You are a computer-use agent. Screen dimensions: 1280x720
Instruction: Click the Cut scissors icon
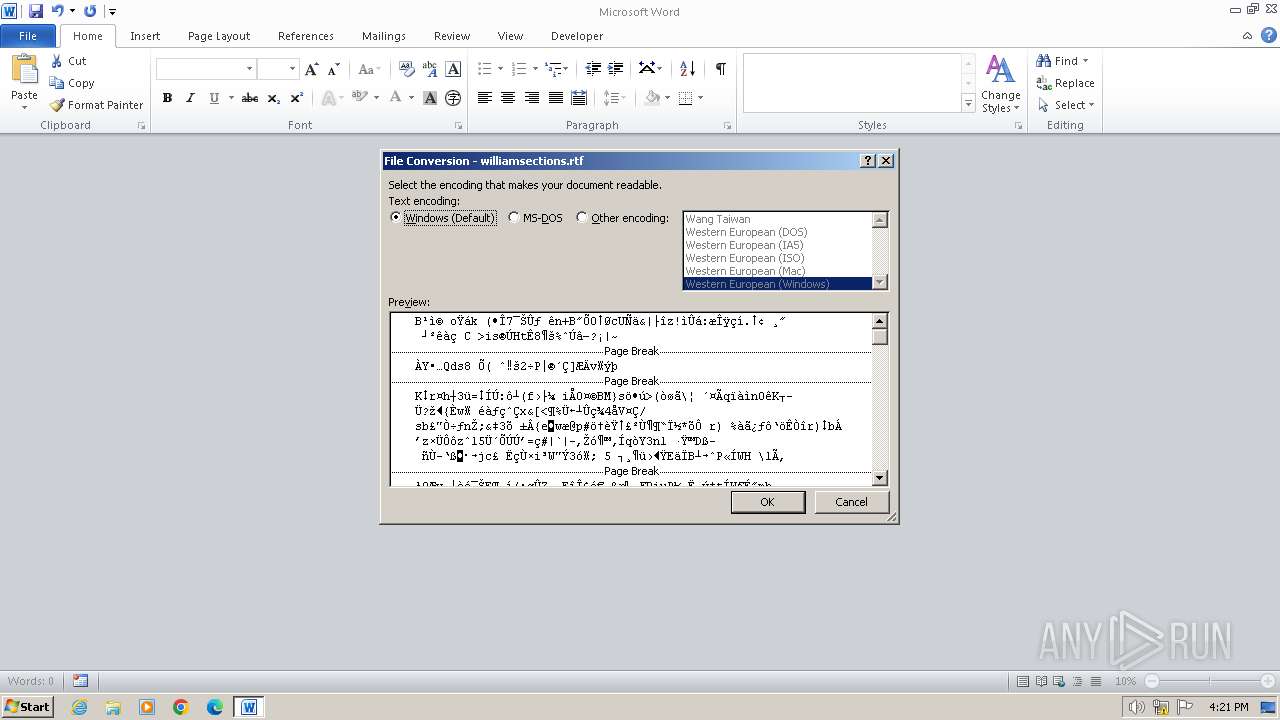(57, 61)
